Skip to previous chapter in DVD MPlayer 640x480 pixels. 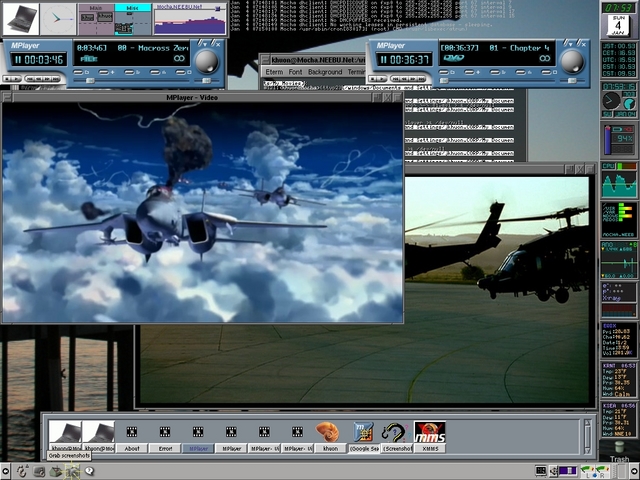pyautogui.click(x=397, y=78)
